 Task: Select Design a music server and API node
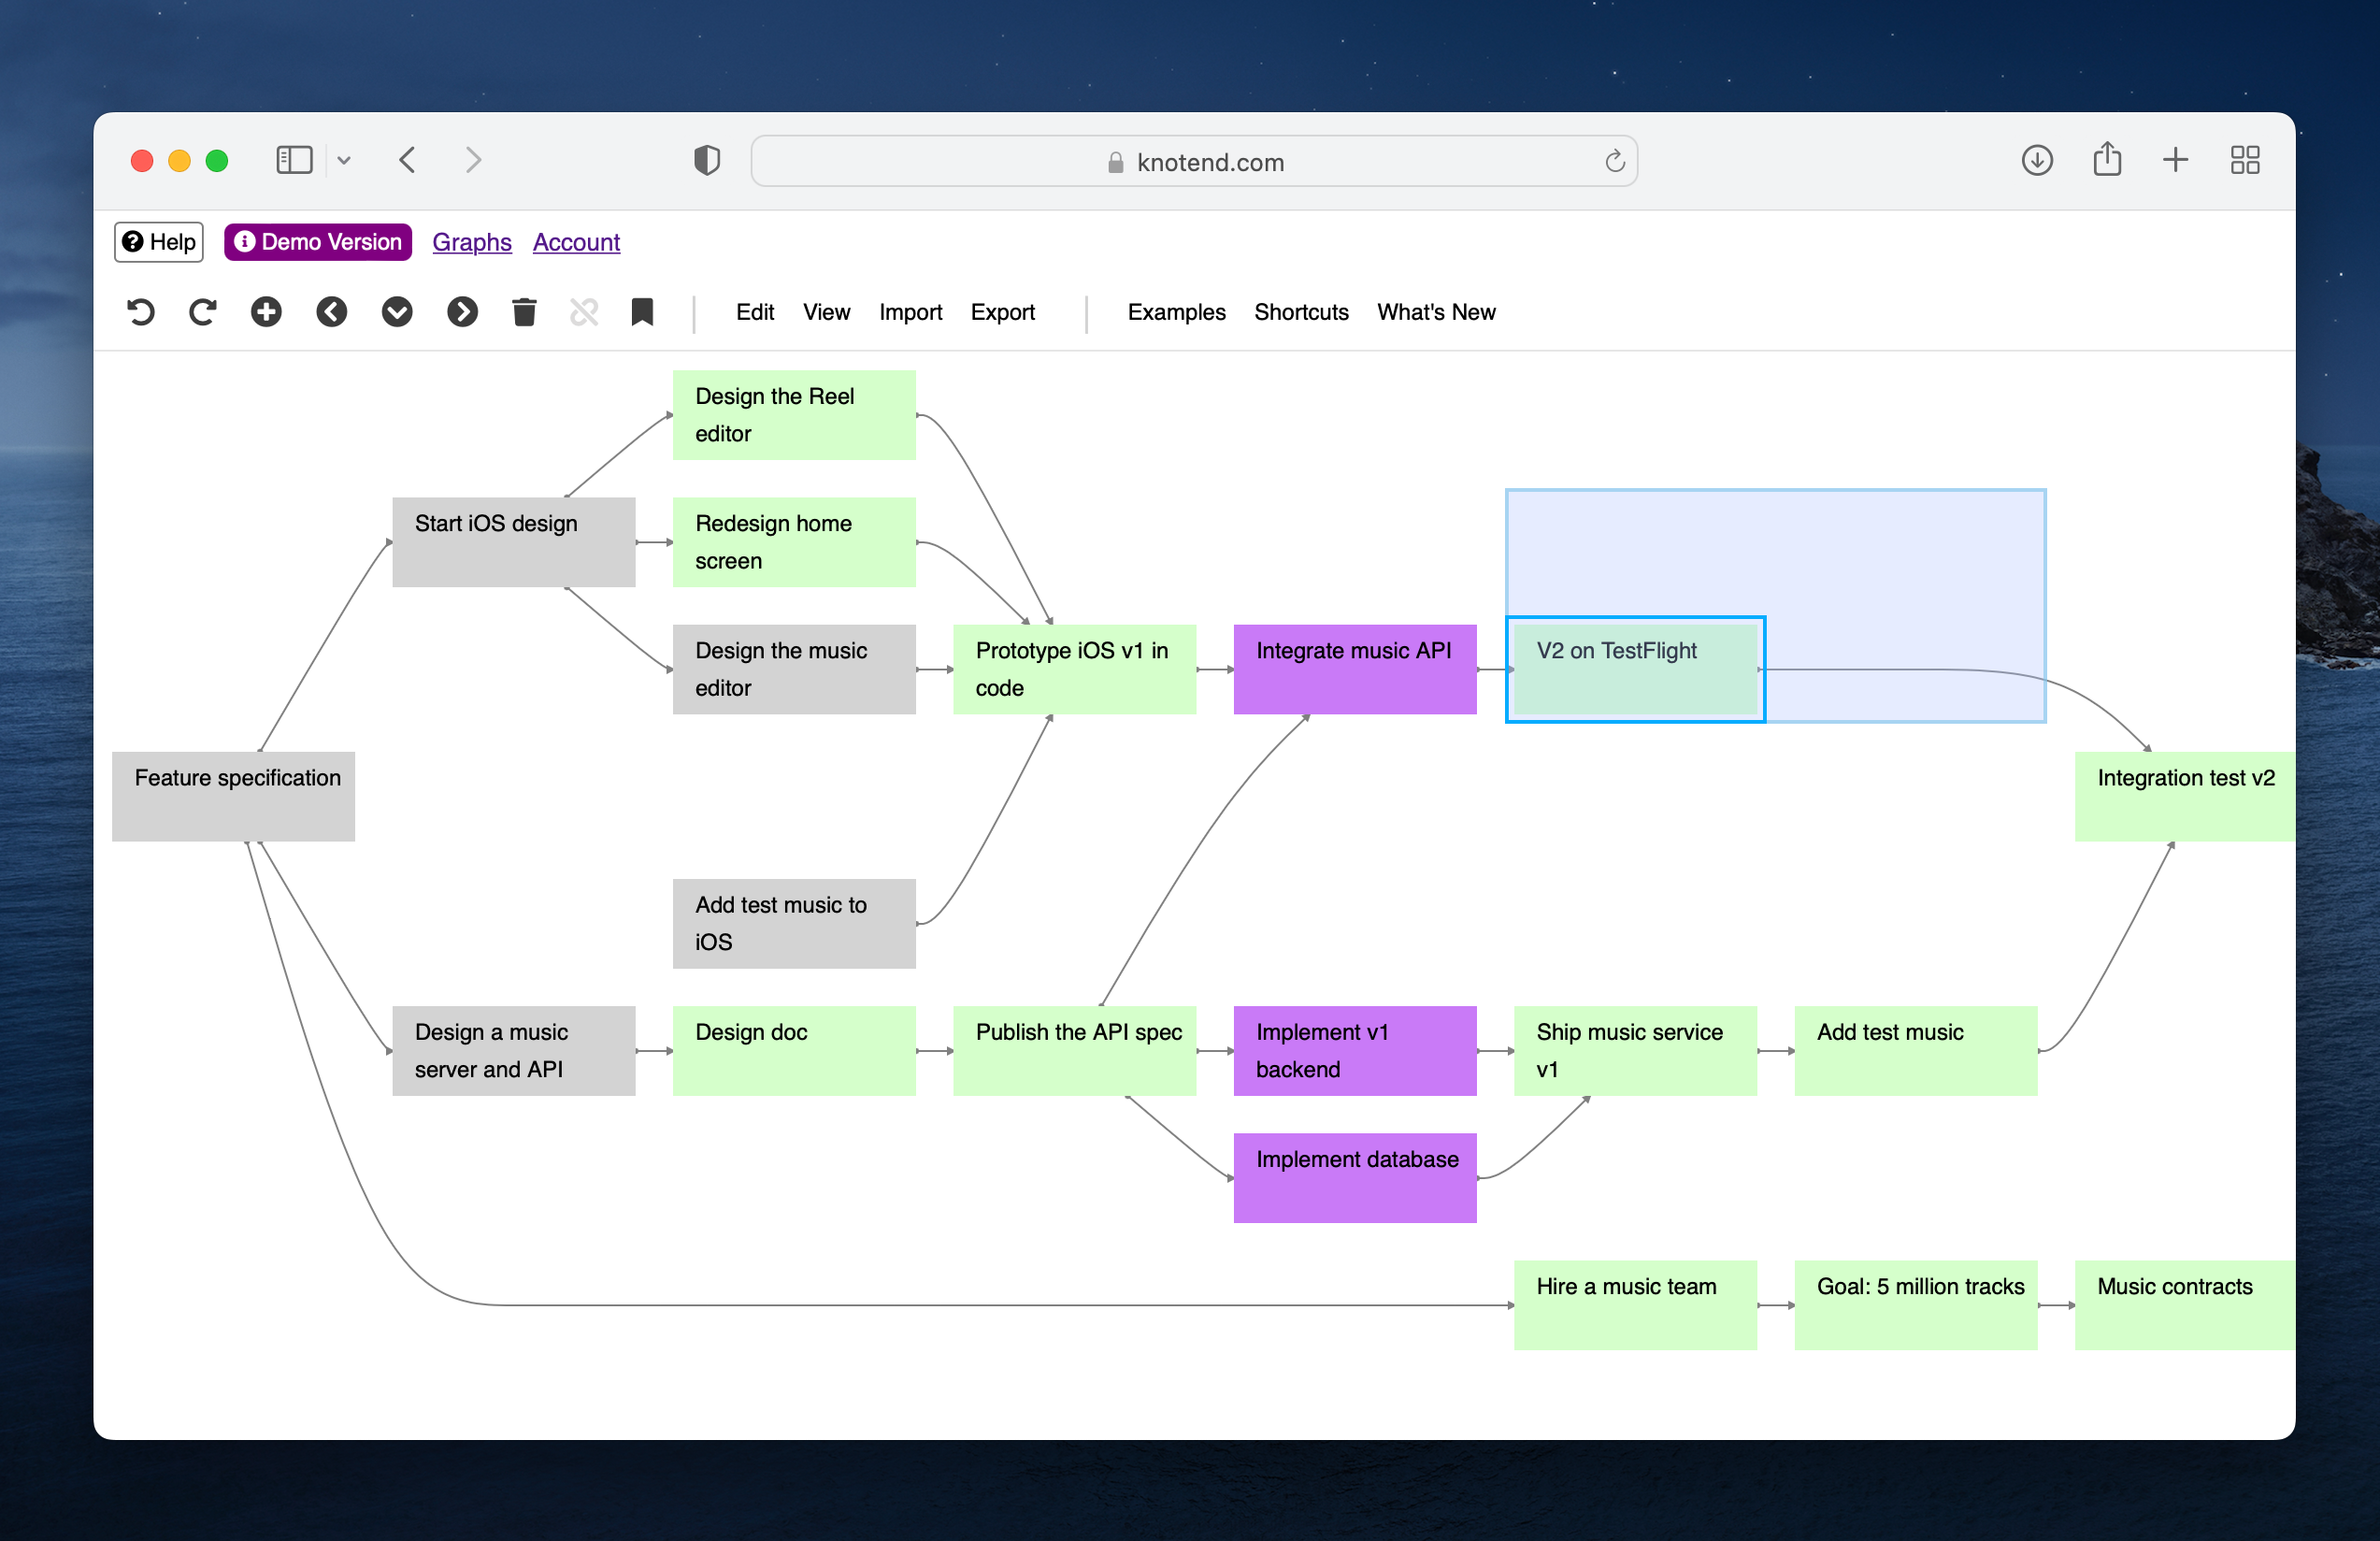tap(514, 1050)
